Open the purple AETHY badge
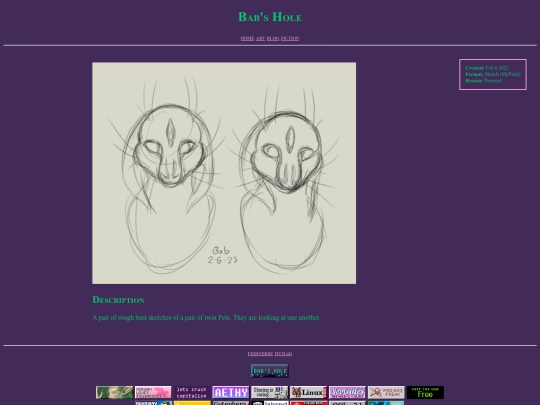Viewport: 540px width, 405px height. point(231,392)
